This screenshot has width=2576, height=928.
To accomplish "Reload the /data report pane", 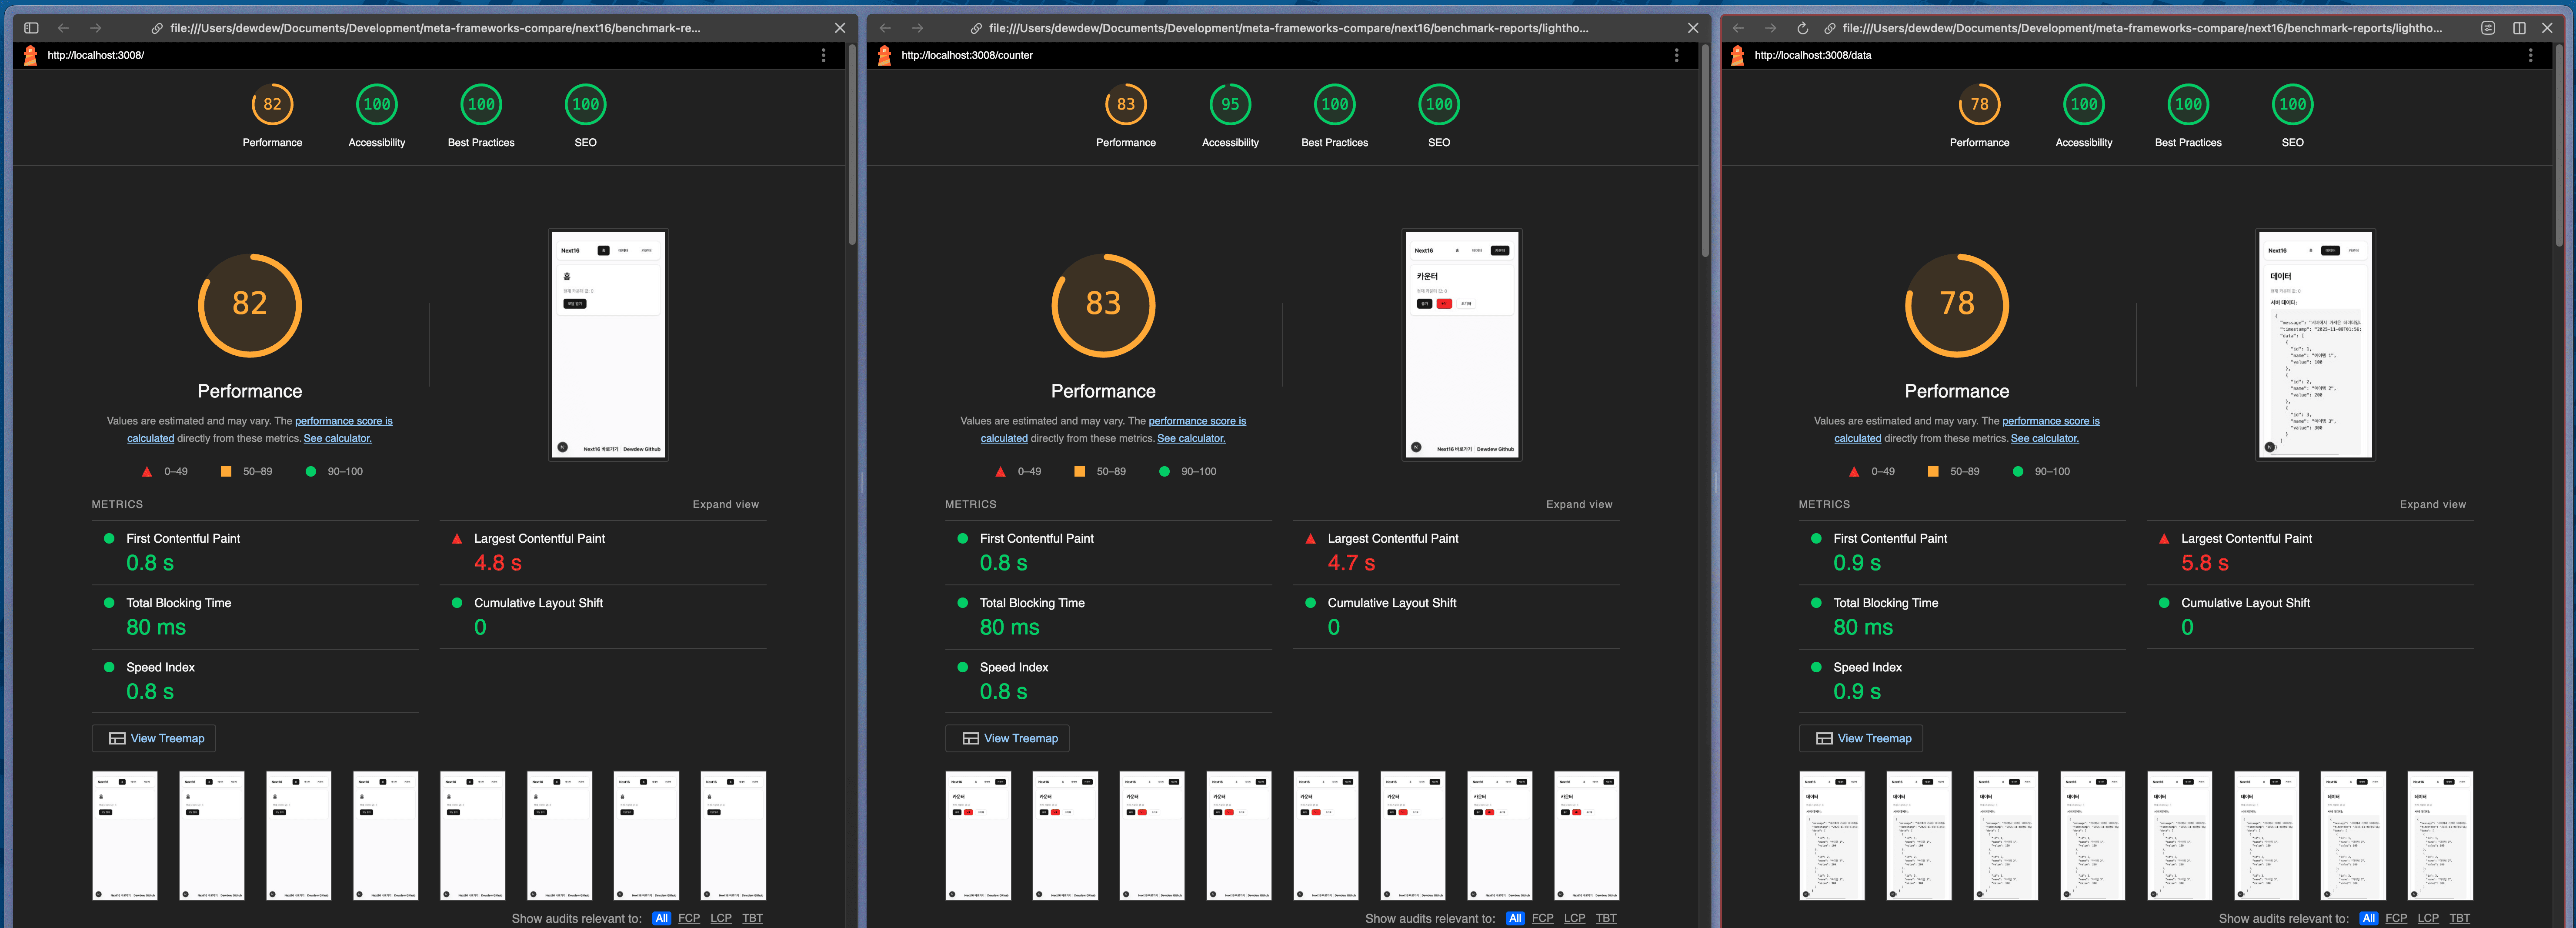I will click(x=1802, y=28).
